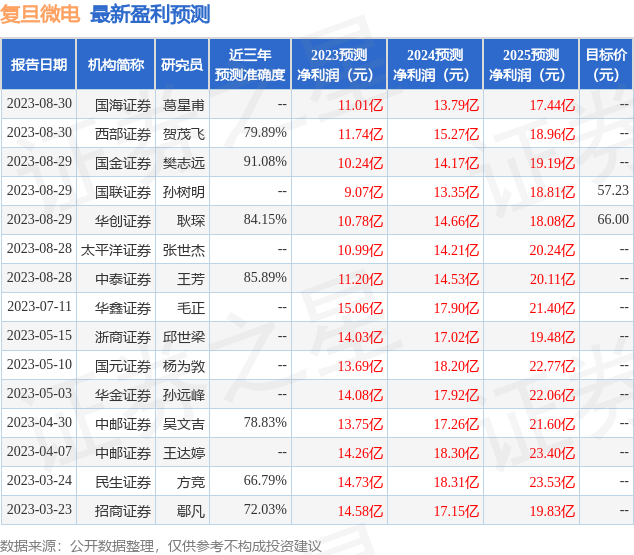
Task: Click the 近三年预测准确度 column header
Action: tap(250, 64)
